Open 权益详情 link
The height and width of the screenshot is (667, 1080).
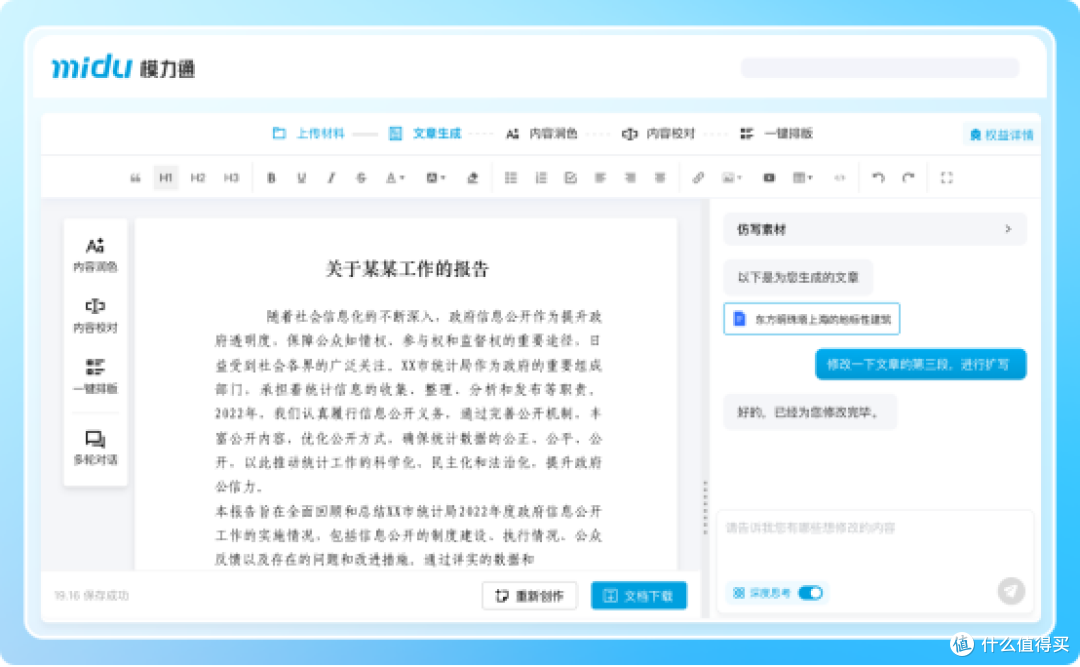click(x=1001, y=135)
